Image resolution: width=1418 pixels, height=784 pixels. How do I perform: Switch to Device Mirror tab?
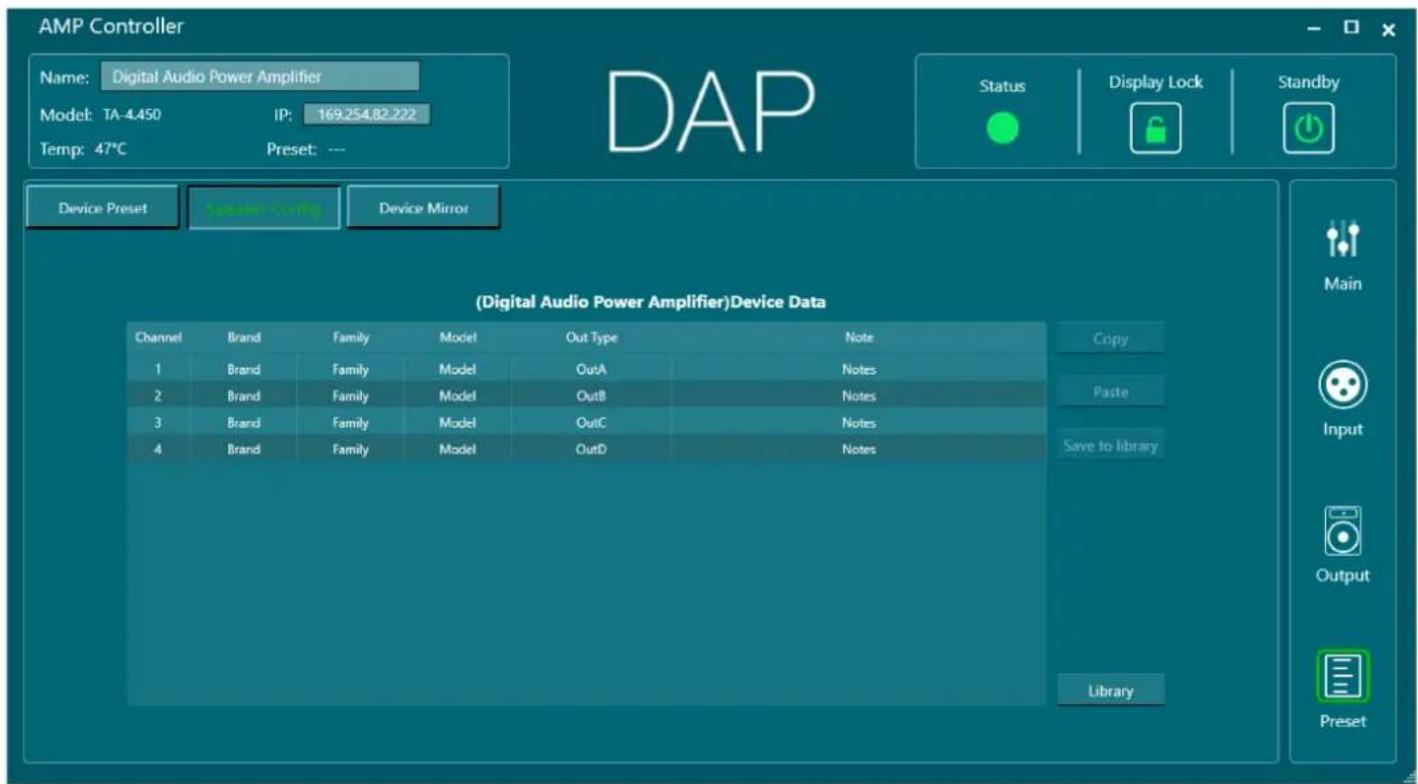point(424,208)
